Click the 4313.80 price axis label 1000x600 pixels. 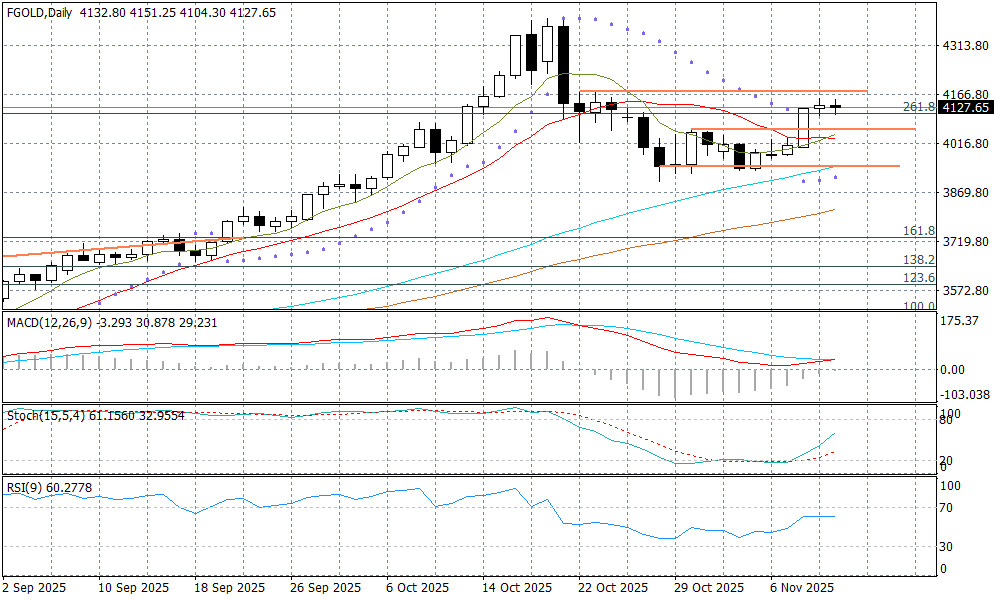click(965, 46)
